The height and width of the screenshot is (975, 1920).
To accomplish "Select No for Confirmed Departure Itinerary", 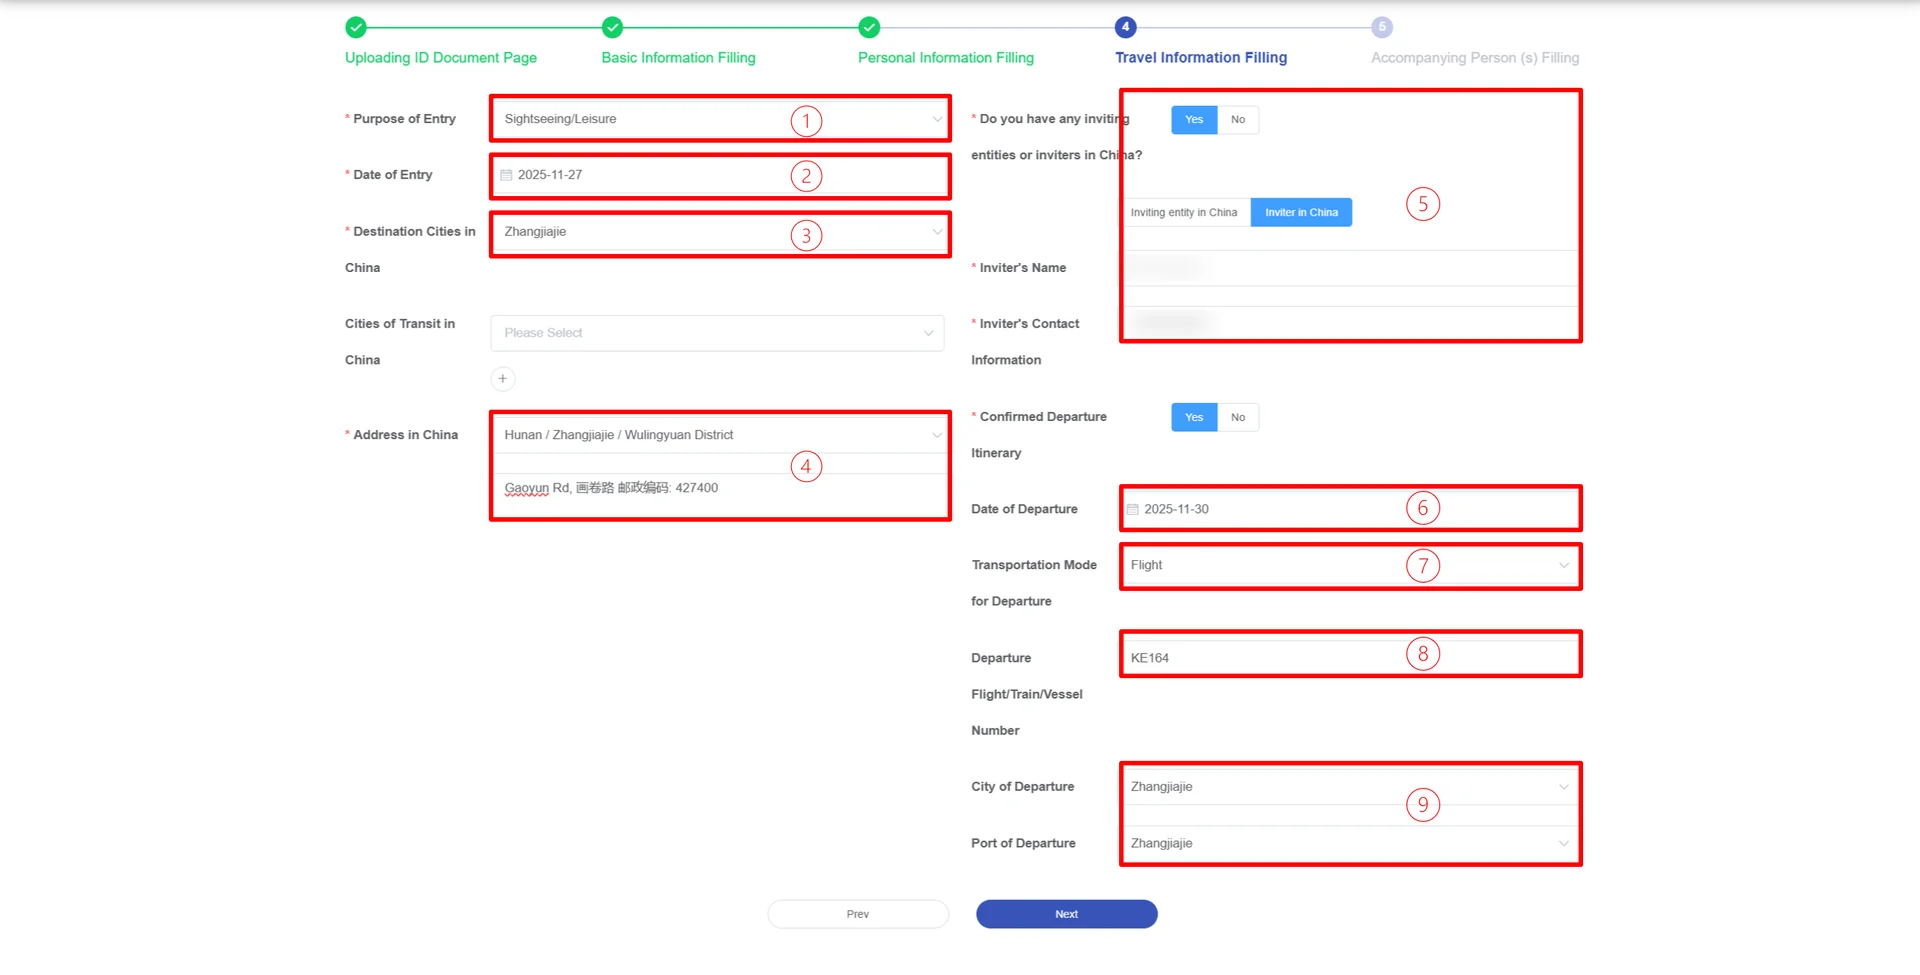I will click(1238, 418).
